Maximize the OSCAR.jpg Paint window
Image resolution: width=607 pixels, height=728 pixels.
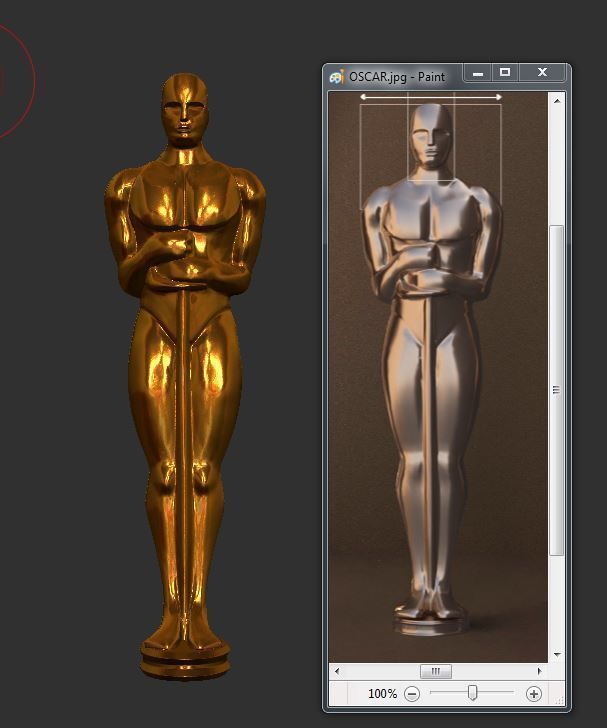coord(505,73)
